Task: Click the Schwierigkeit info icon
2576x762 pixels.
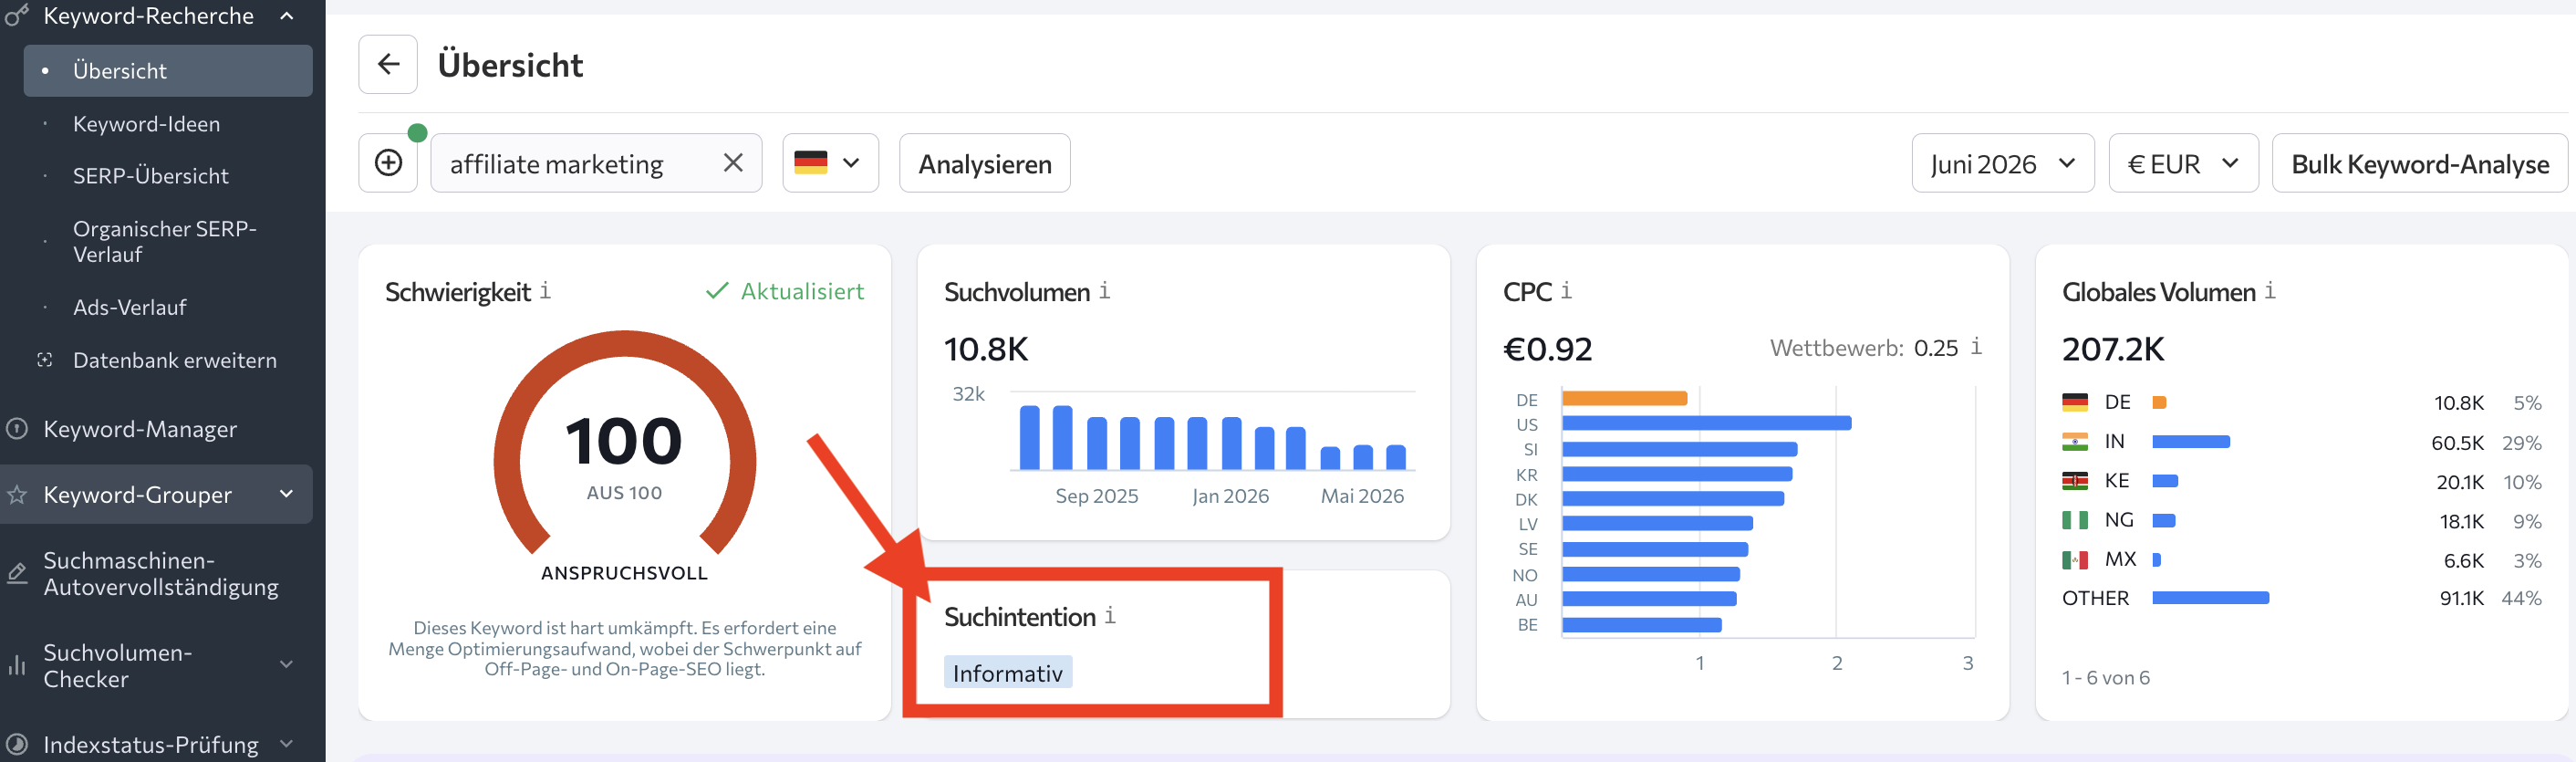Action: (x=545, y=291)
